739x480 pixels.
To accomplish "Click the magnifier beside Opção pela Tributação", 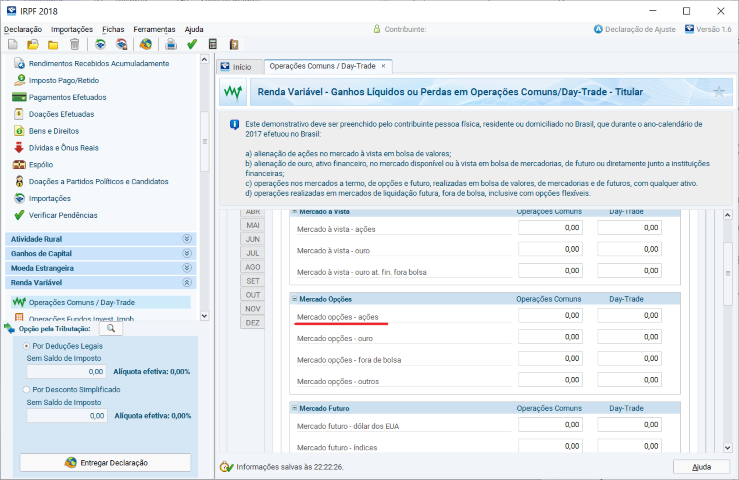I will (x=111, y=328).
